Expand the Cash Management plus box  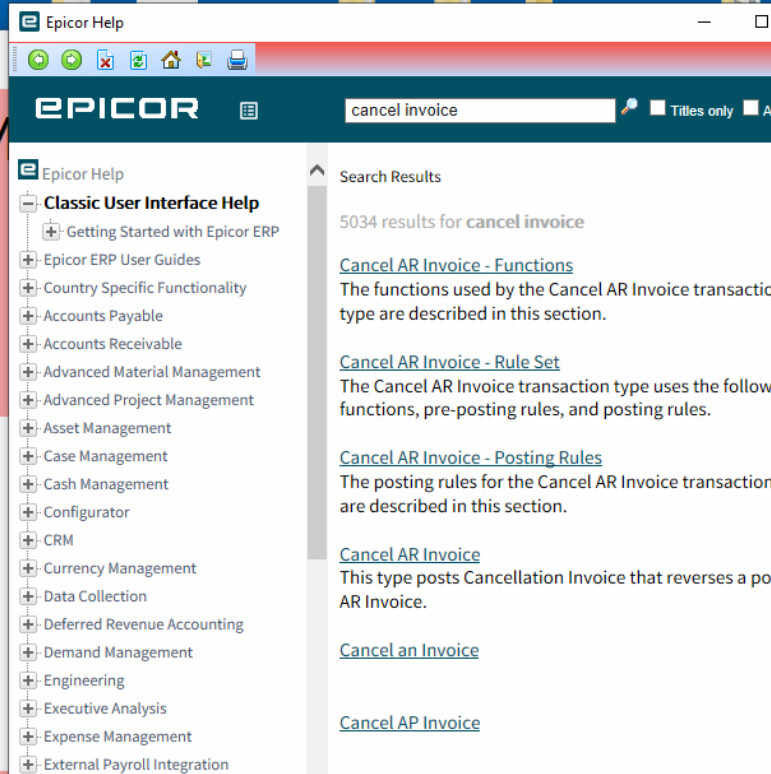28,484
